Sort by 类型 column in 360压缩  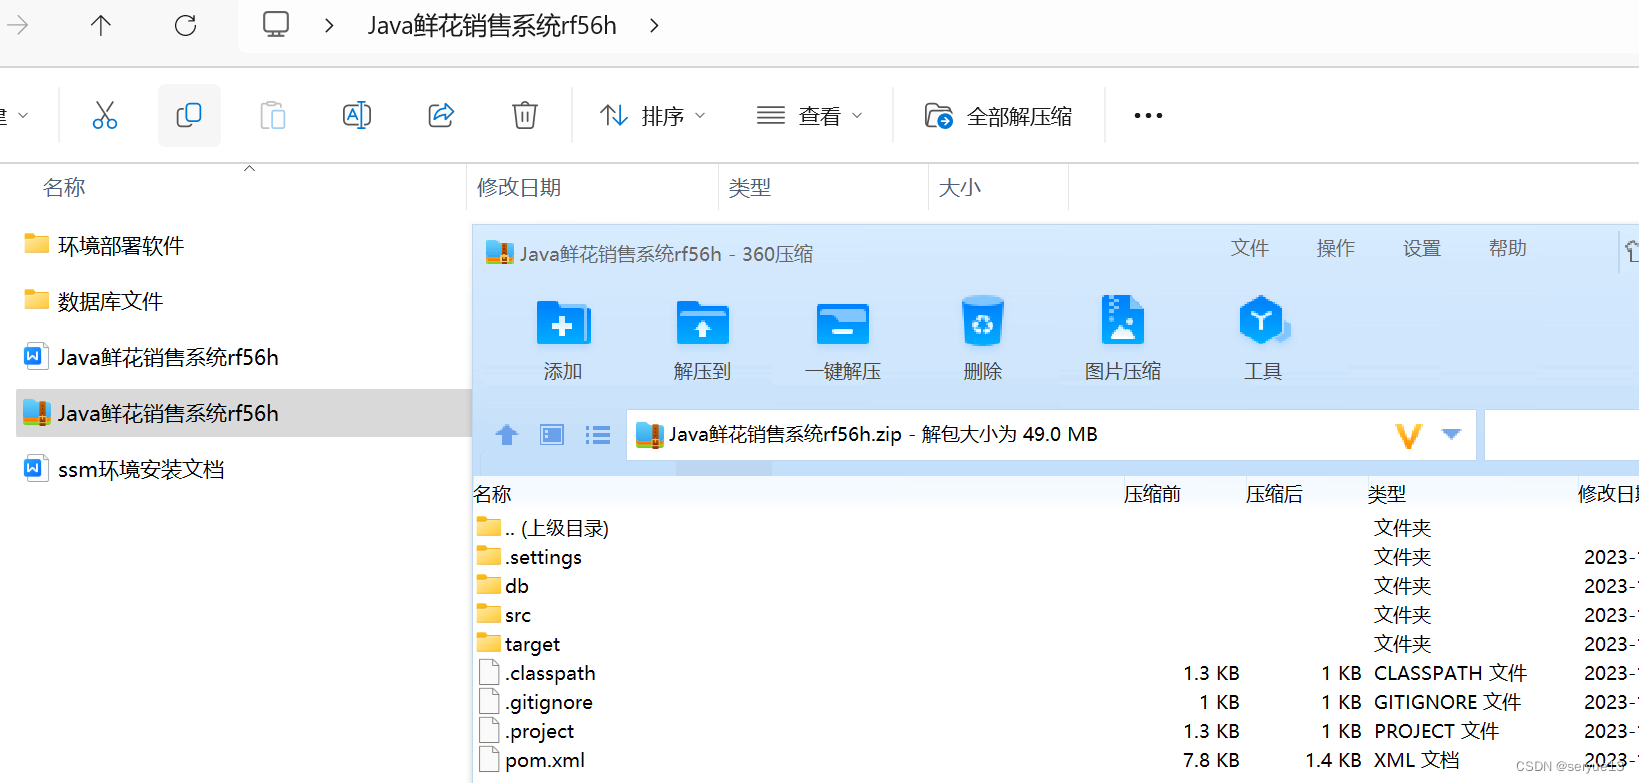1387,494
